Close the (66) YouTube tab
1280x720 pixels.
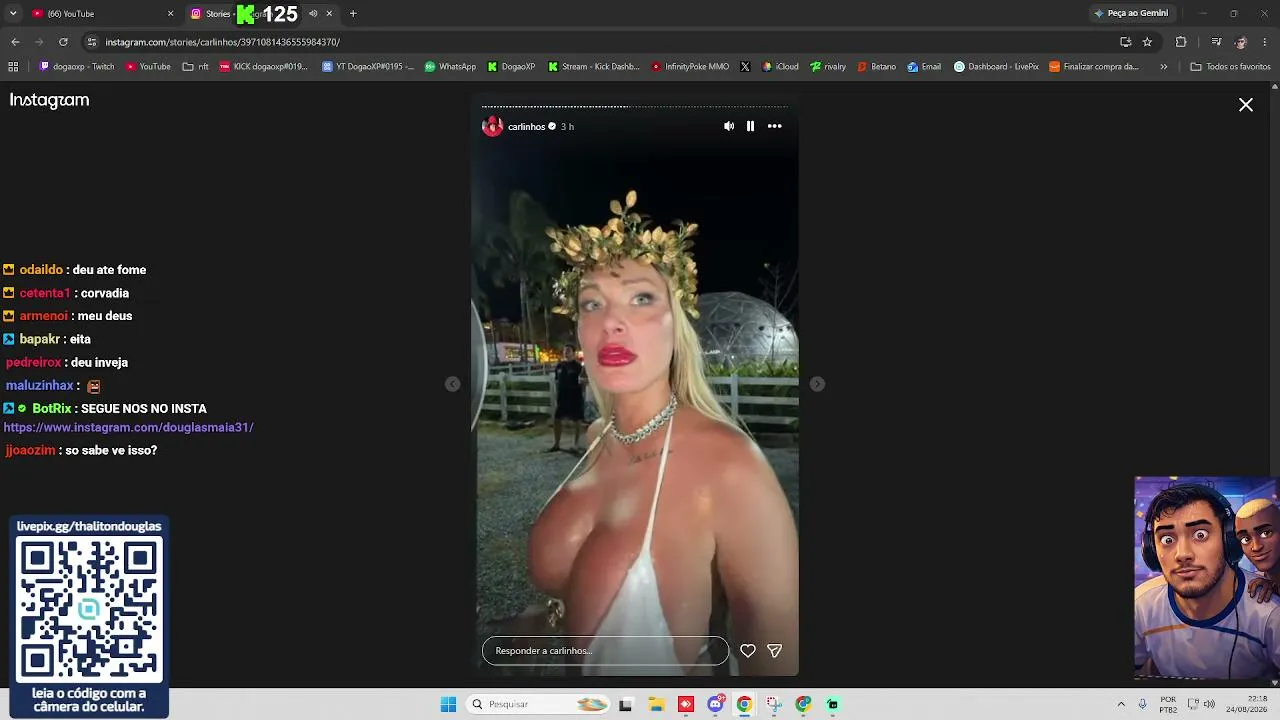(170, 14)
